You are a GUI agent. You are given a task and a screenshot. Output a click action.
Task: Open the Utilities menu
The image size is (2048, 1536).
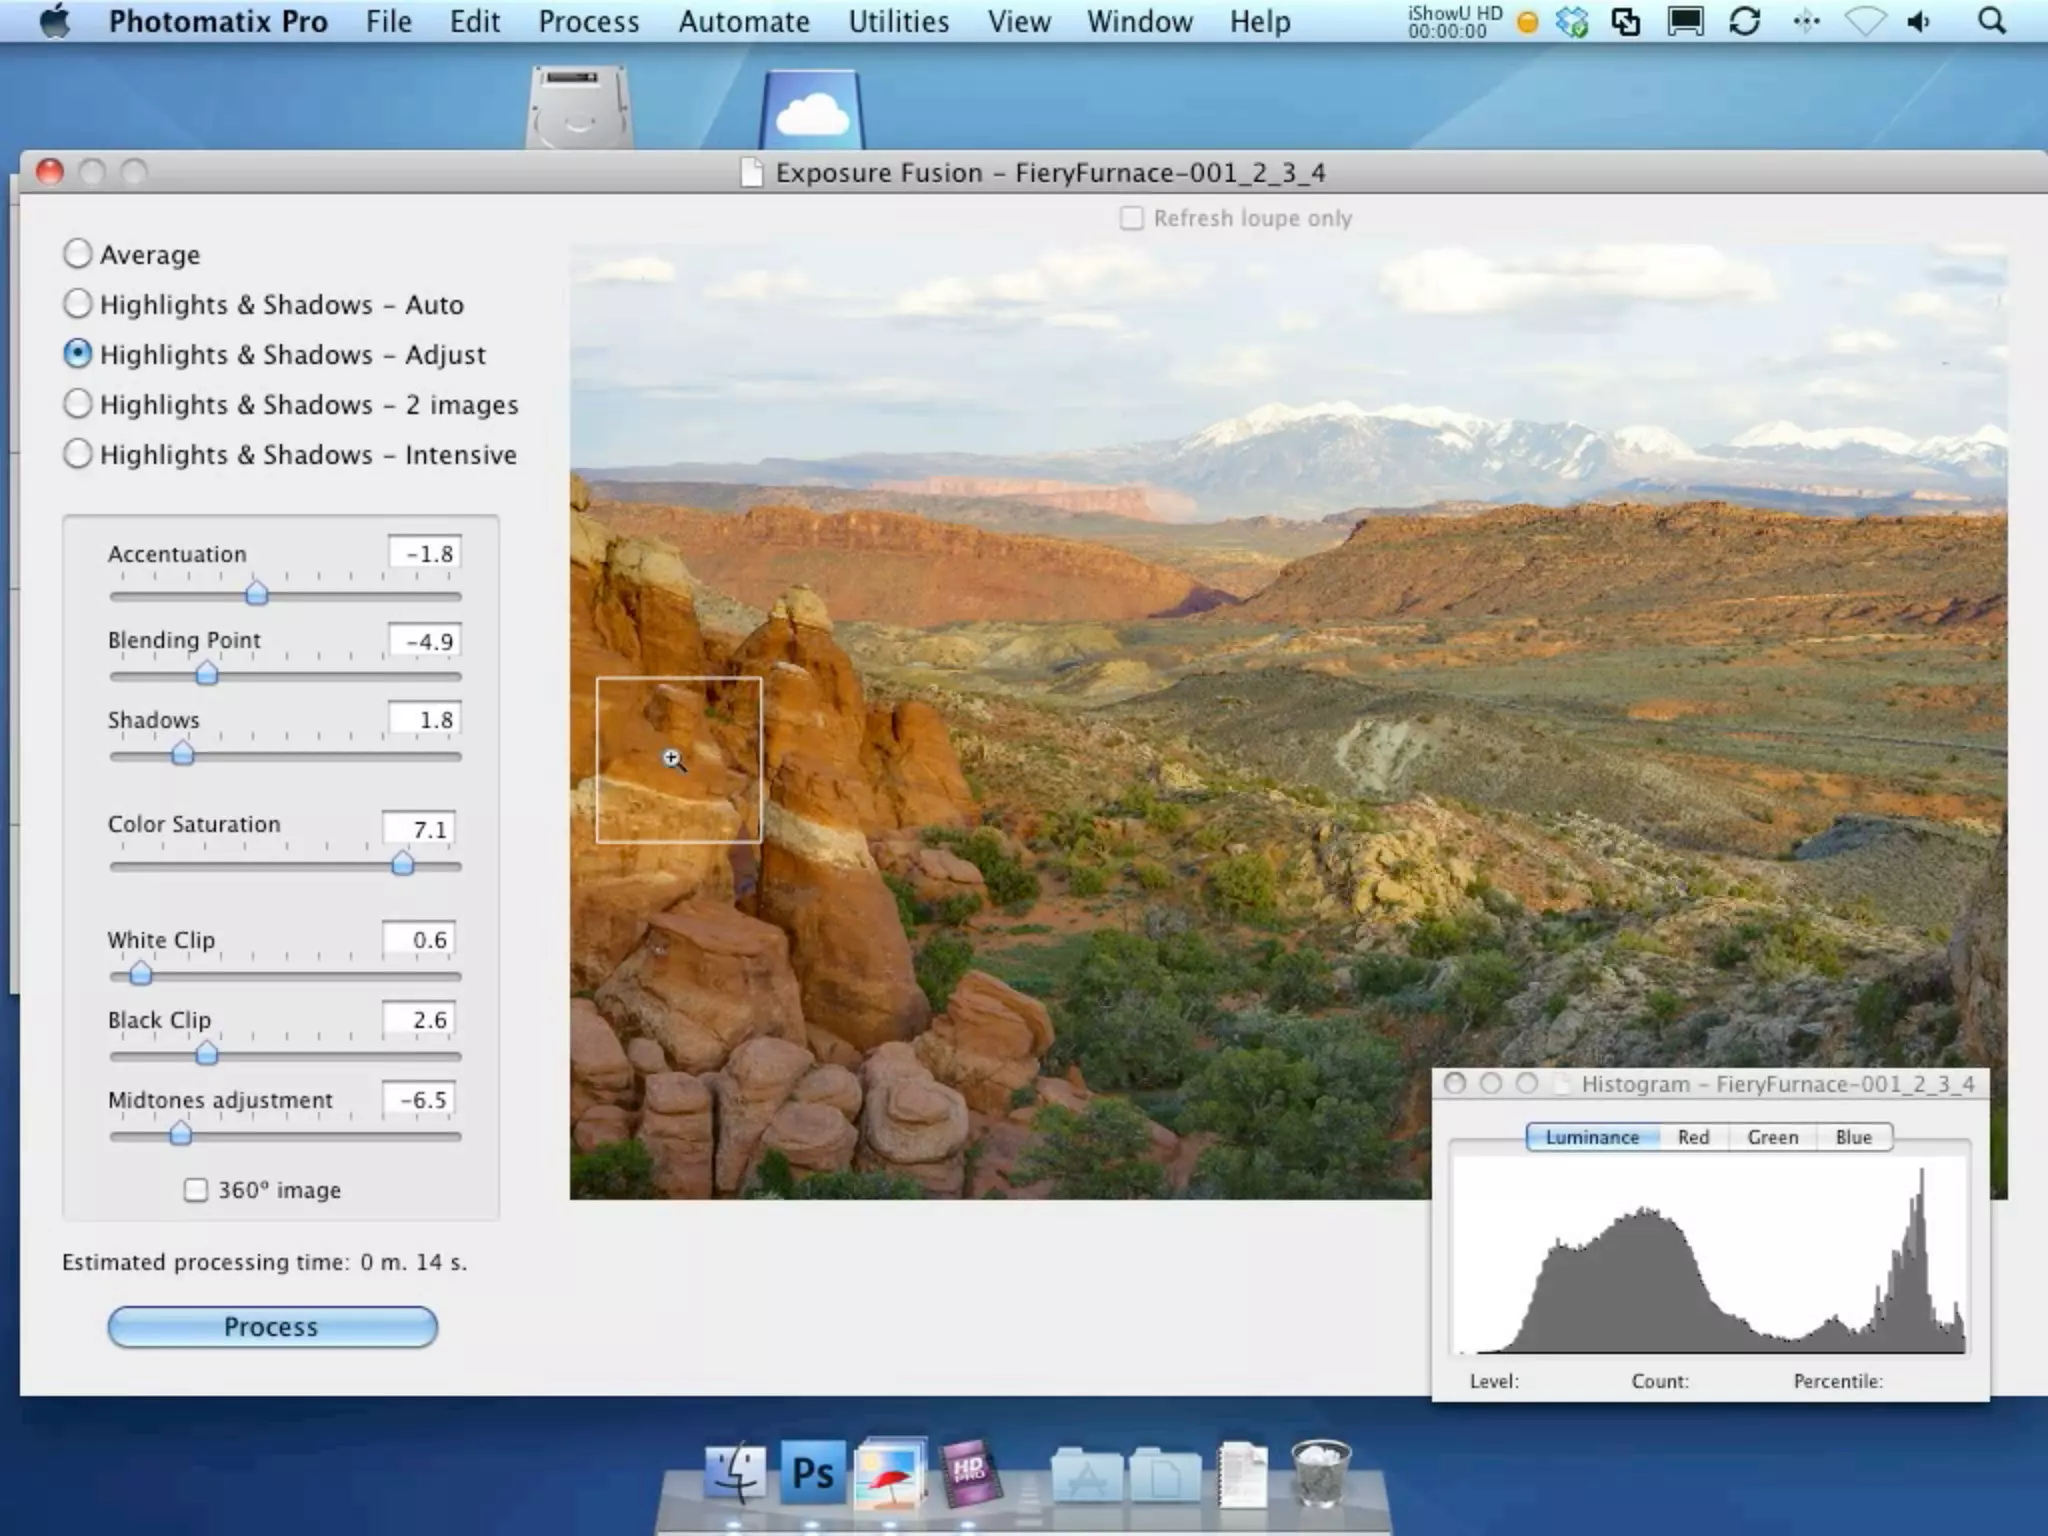tap(898, 22)
